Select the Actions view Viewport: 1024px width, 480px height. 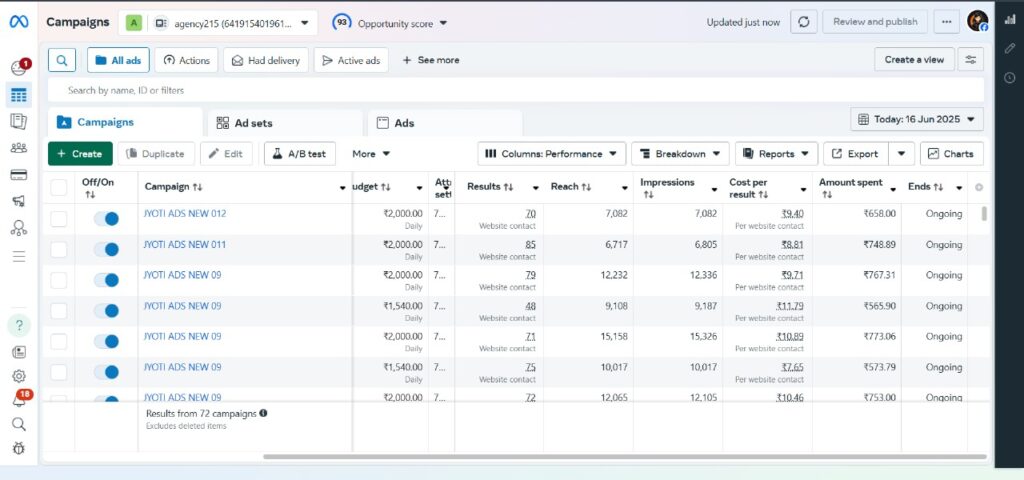(x=186, y=60)
